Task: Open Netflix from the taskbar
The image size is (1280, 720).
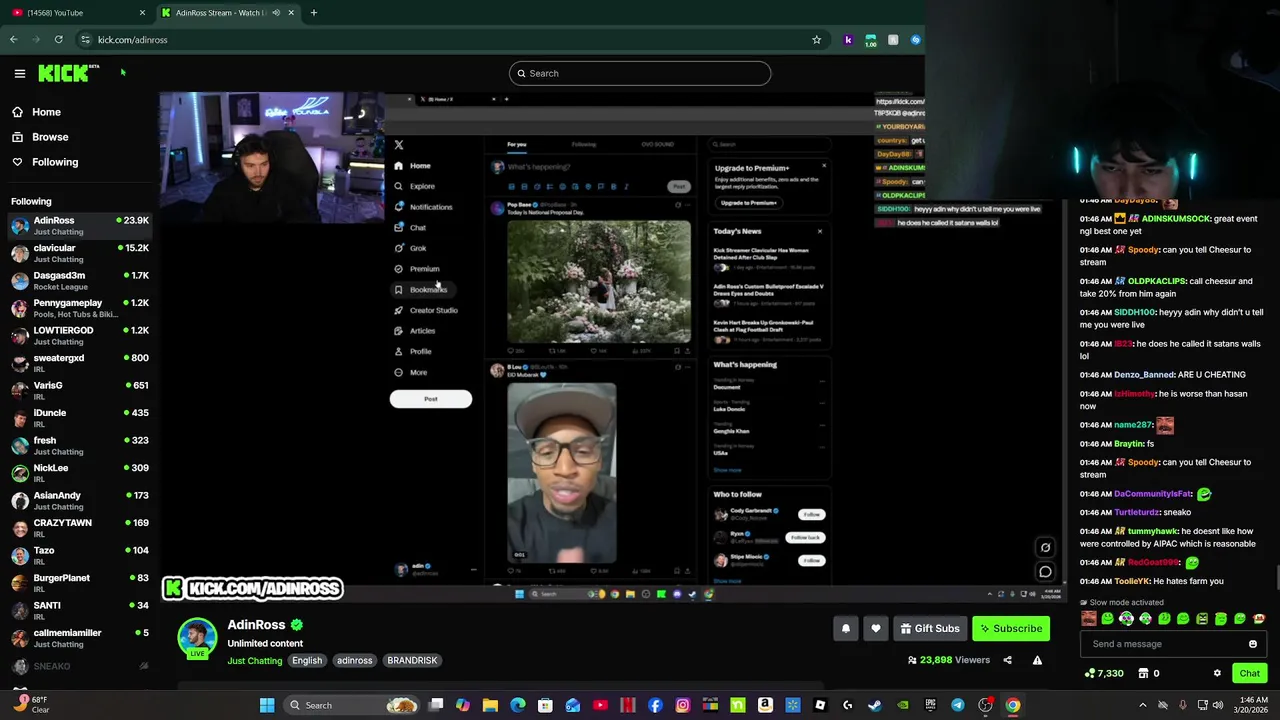Action: [628, 705]
